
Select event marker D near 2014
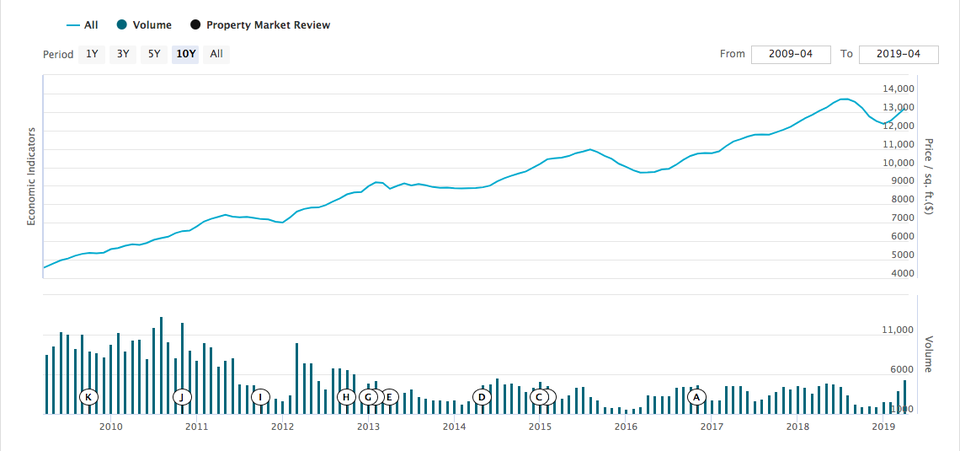point(482,397)
